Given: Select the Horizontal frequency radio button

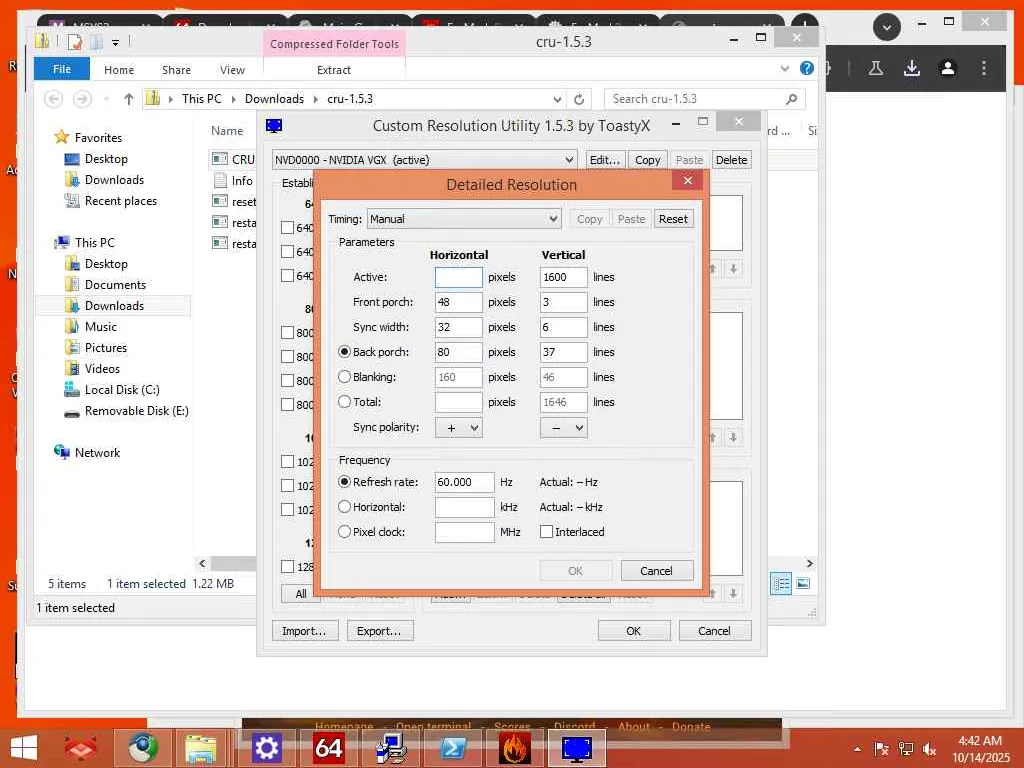Looking at the screenshot, I should pyautogui.click(x=344, y=507).
